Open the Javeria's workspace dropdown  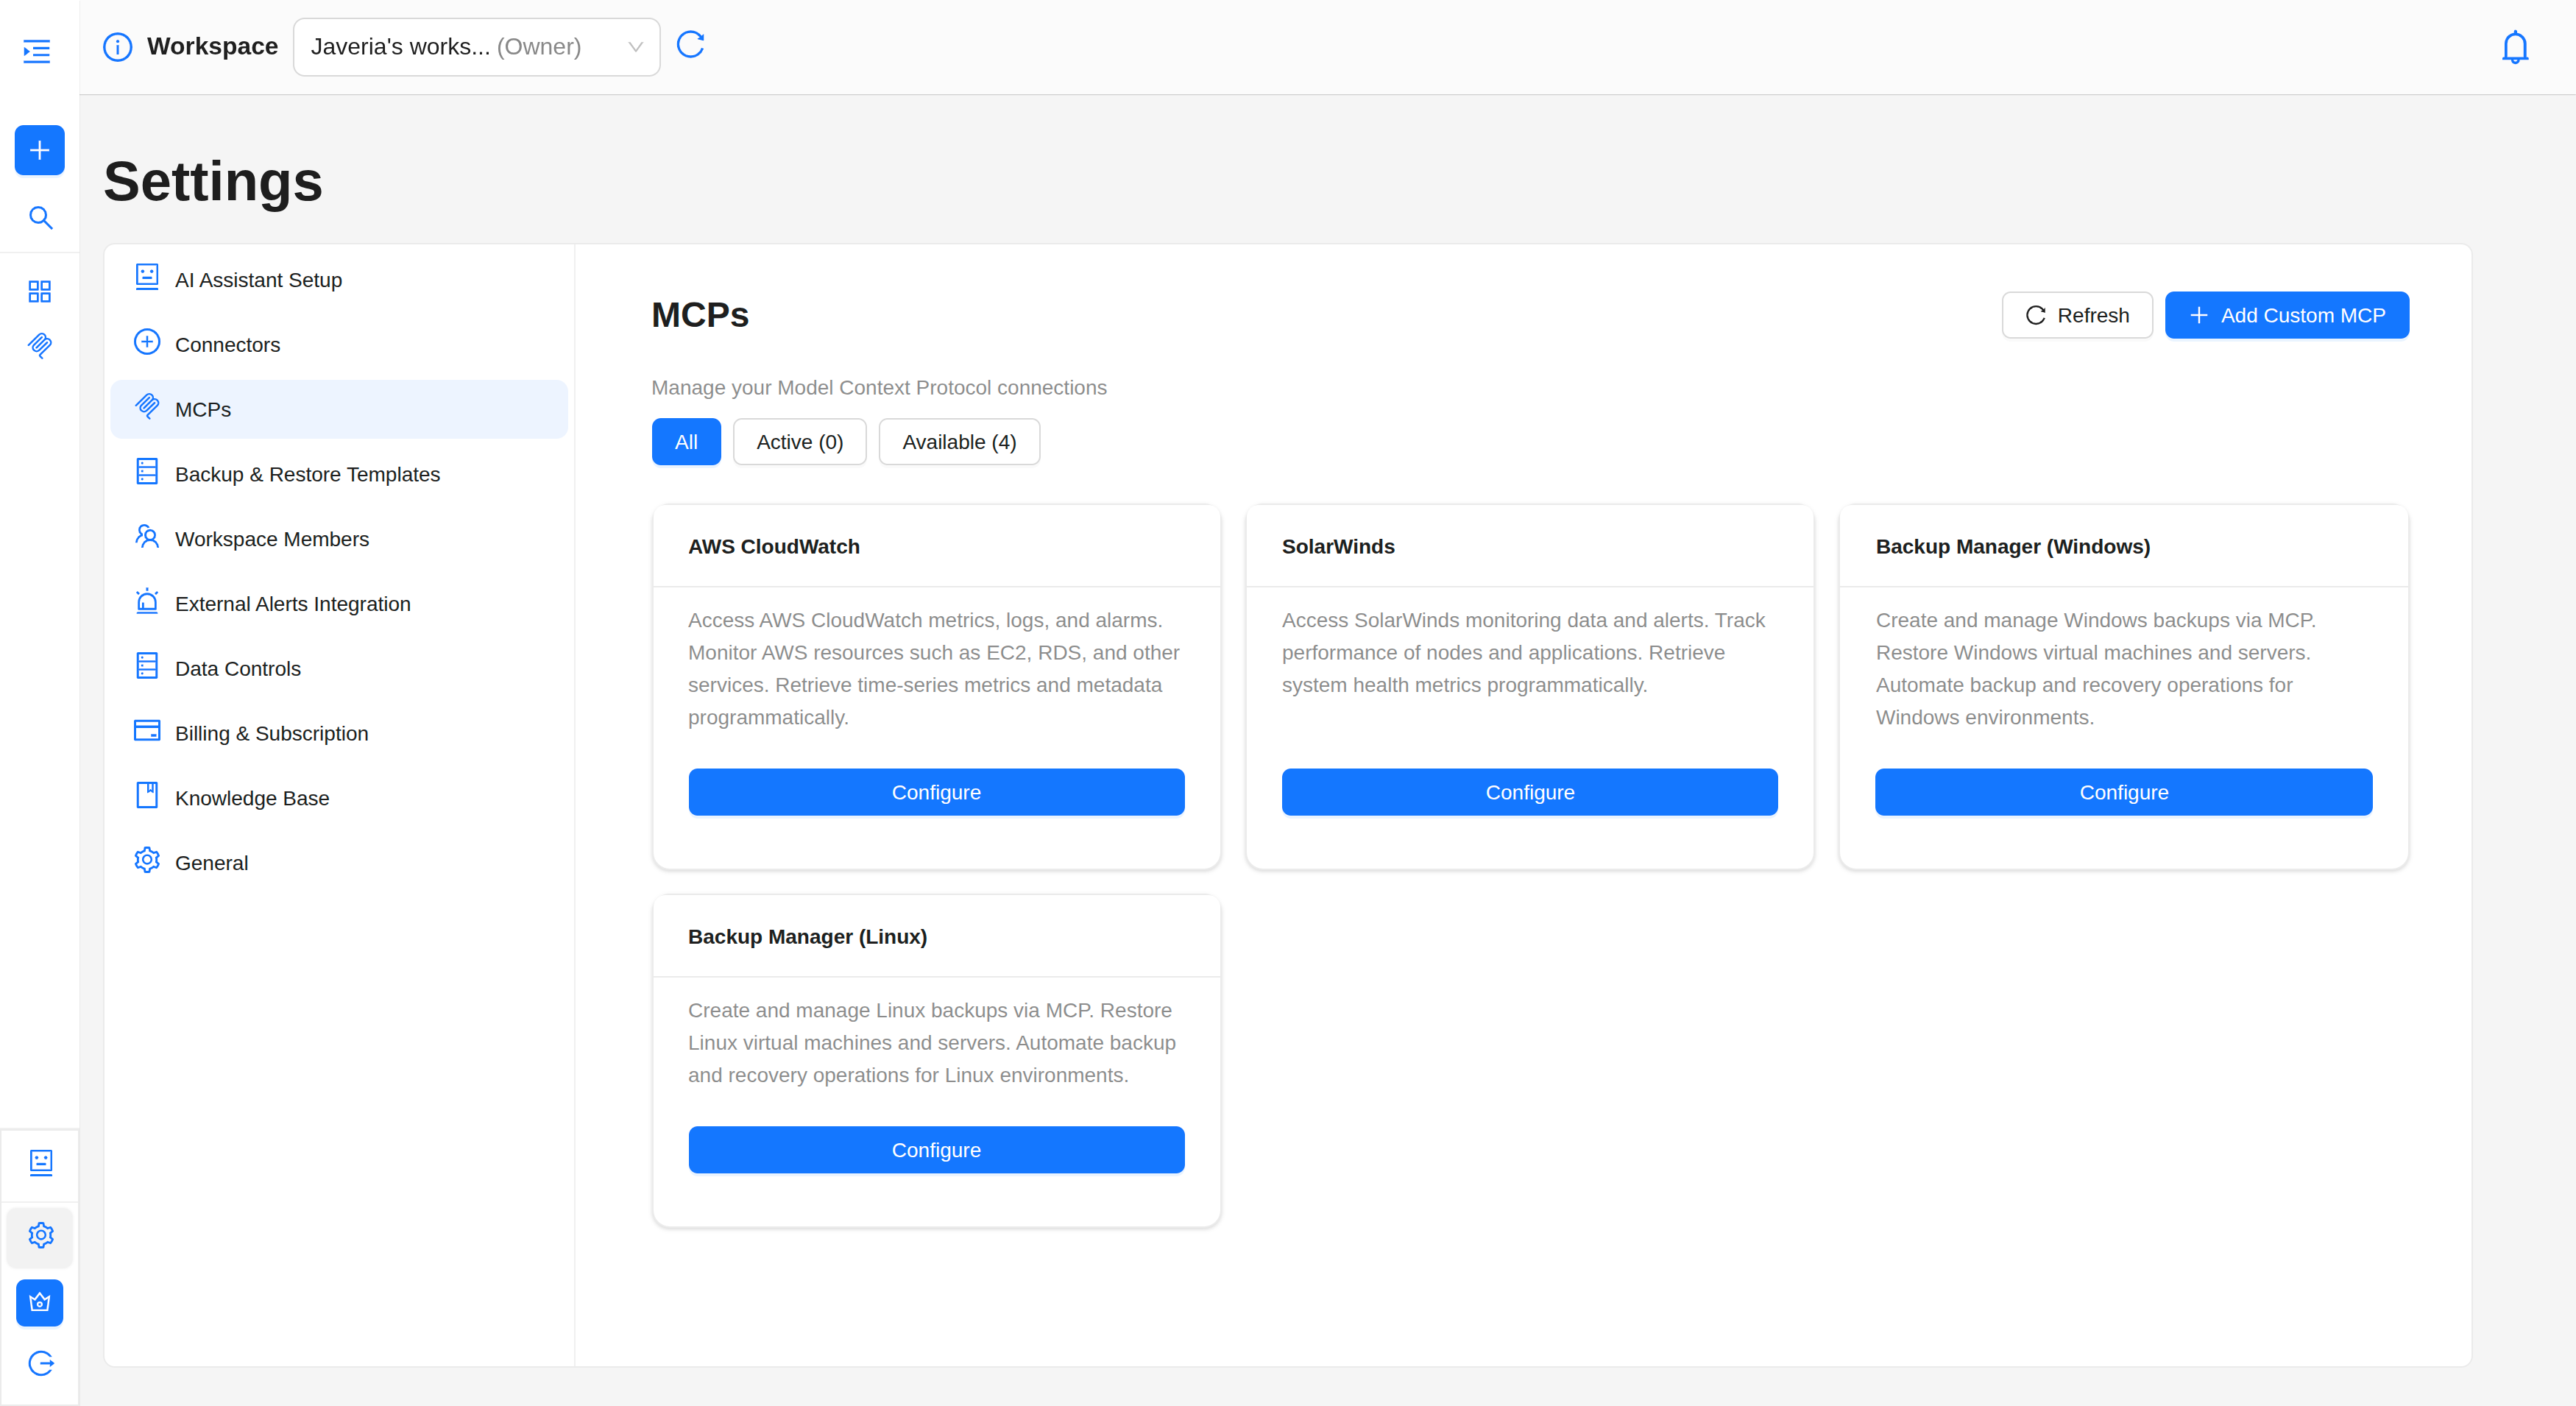coord(476,47)
